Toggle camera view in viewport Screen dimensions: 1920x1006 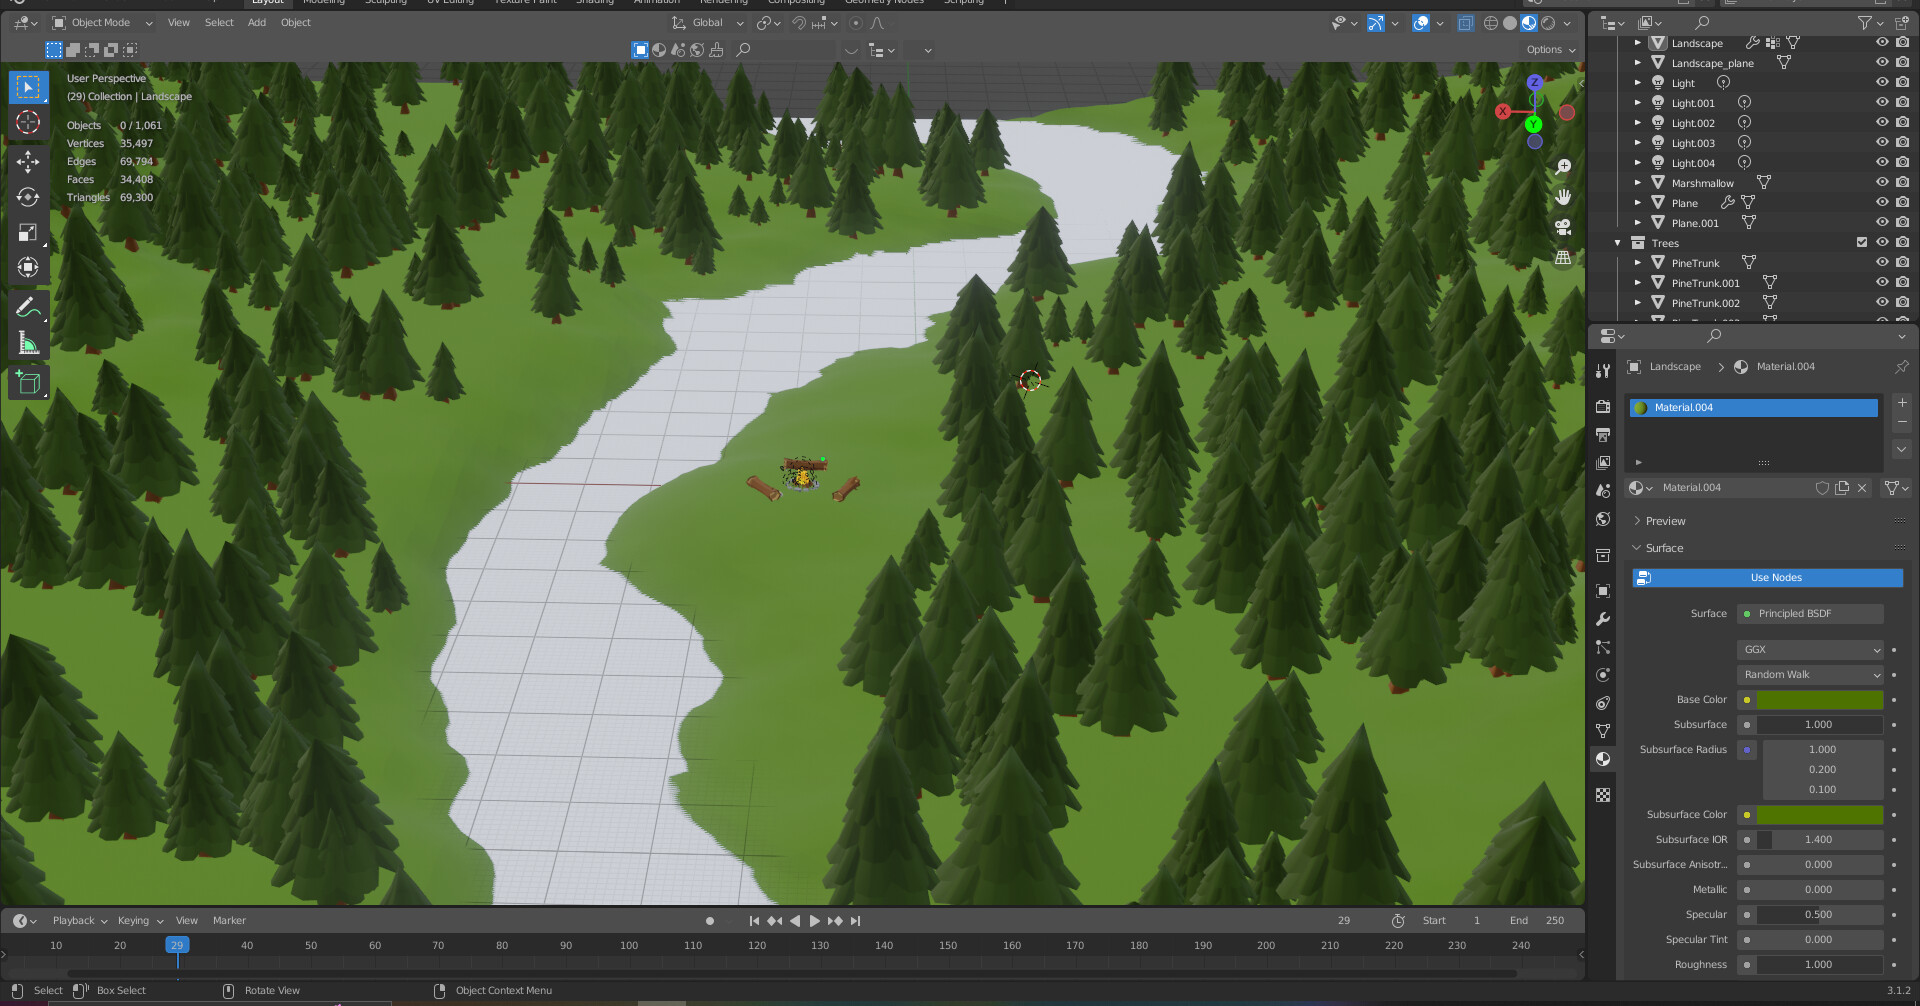point(1563,228)
